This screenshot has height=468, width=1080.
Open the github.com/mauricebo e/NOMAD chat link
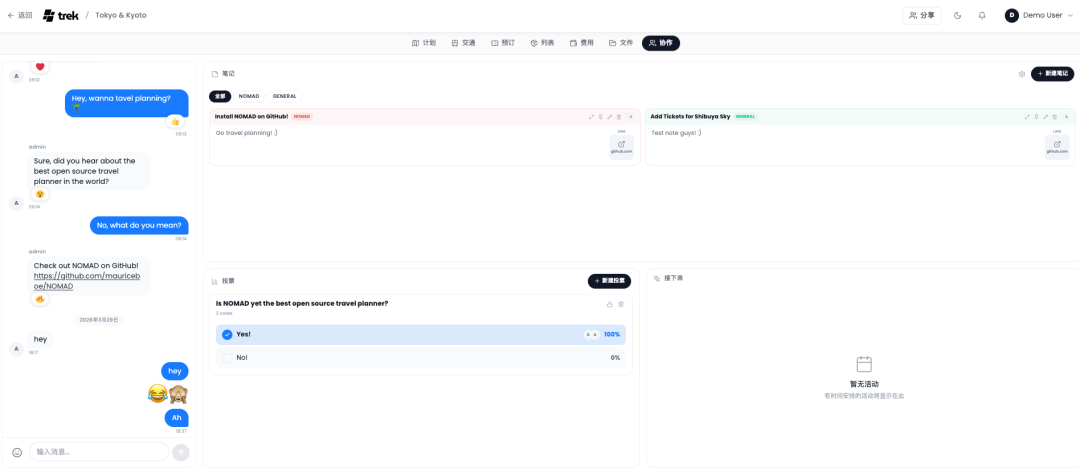tap(87, 281)
